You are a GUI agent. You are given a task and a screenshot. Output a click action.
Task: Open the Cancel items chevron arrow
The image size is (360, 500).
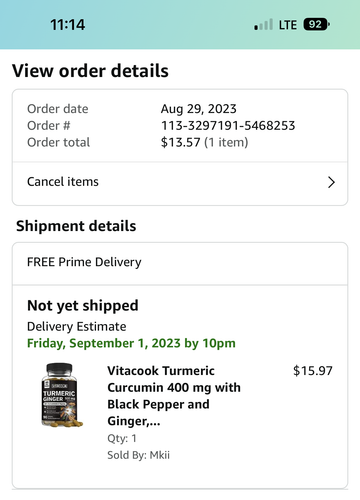331,182
